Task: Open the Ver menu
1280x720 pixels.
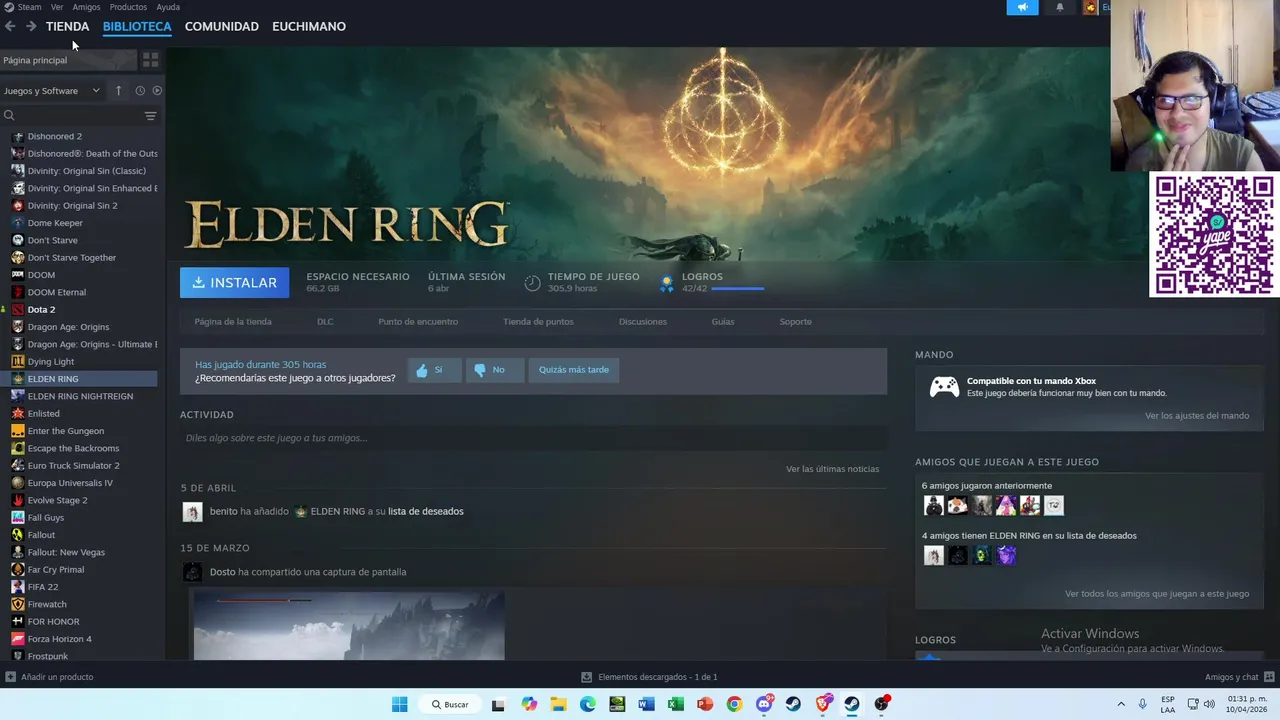Action: [x=57, y=7]
